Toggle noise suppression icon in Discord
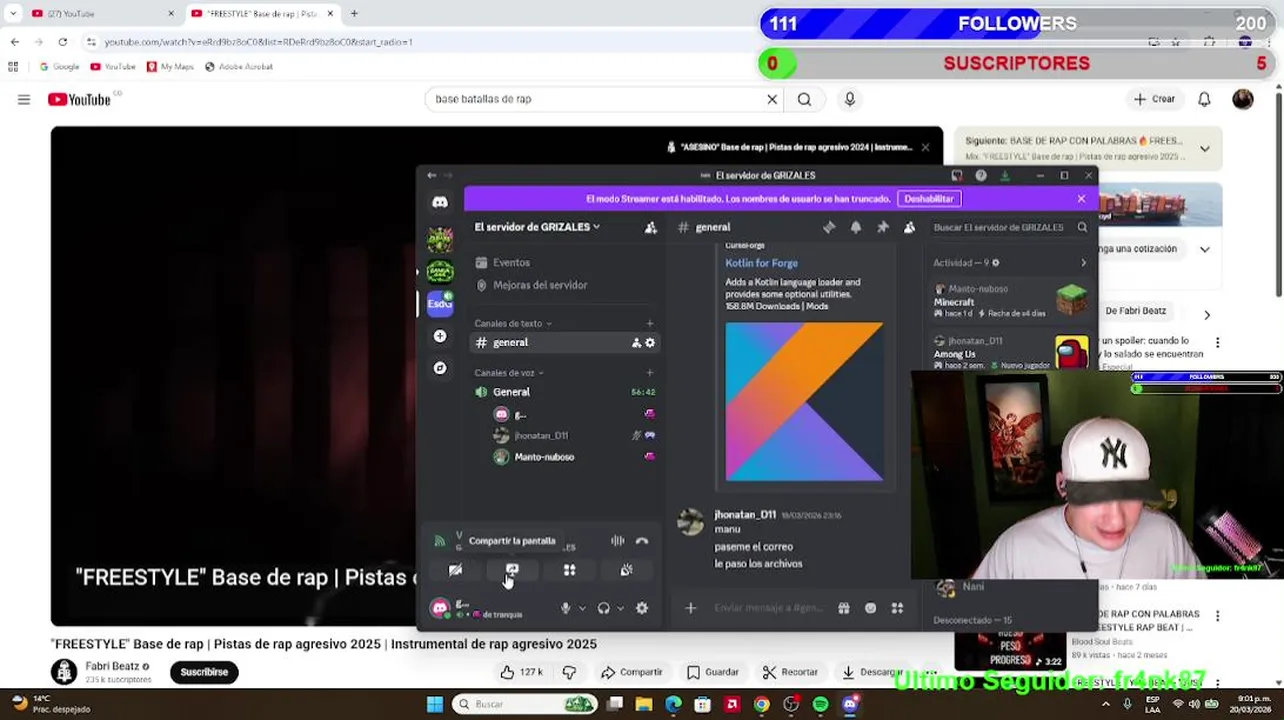 [x=617, y=541]
